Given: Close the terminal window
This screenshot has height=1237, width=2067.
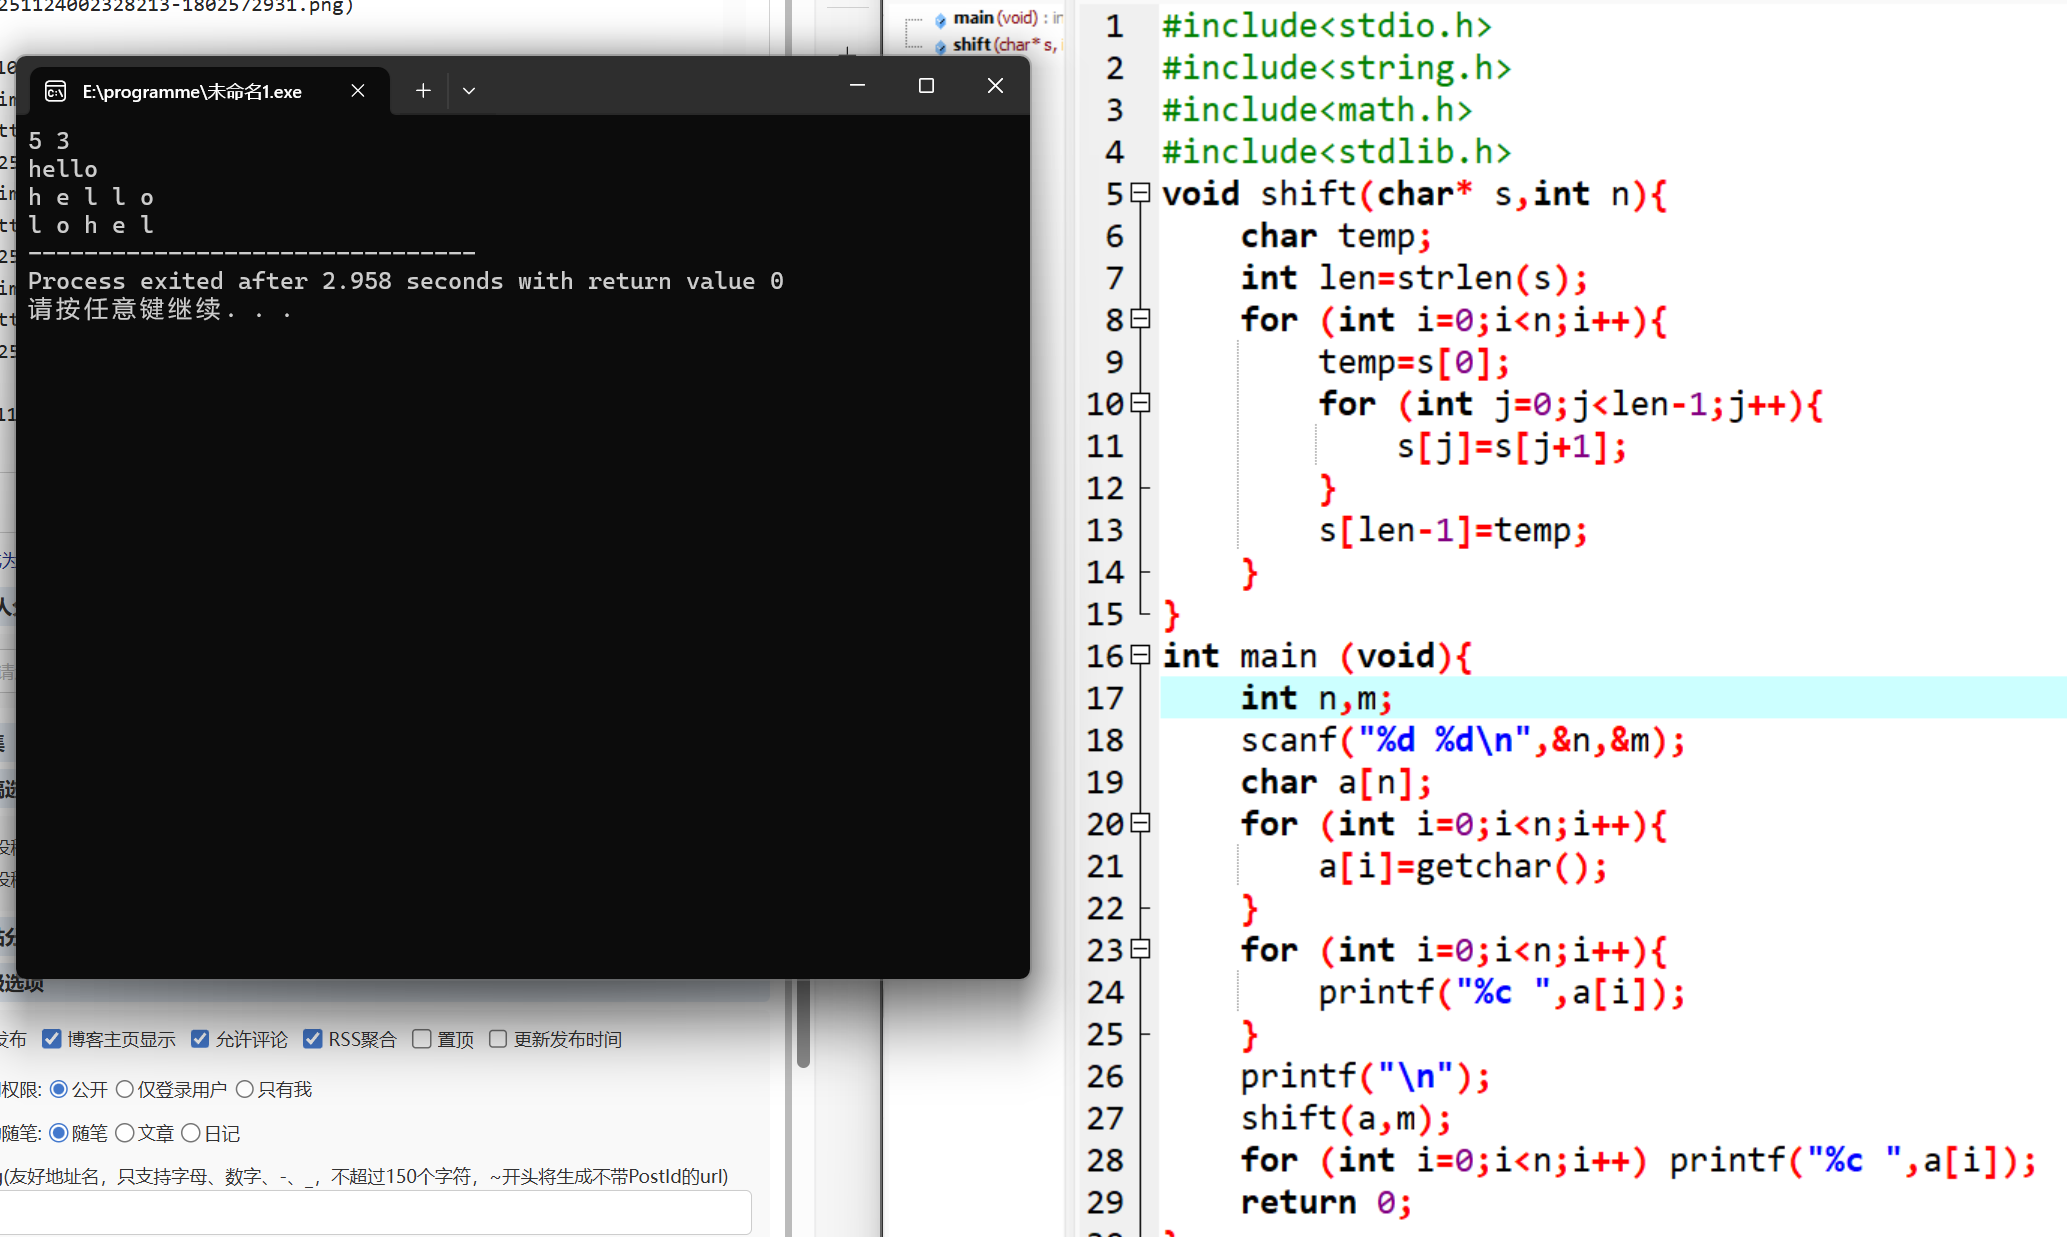Looking at the screenshot, I should [x=995, y=86].
